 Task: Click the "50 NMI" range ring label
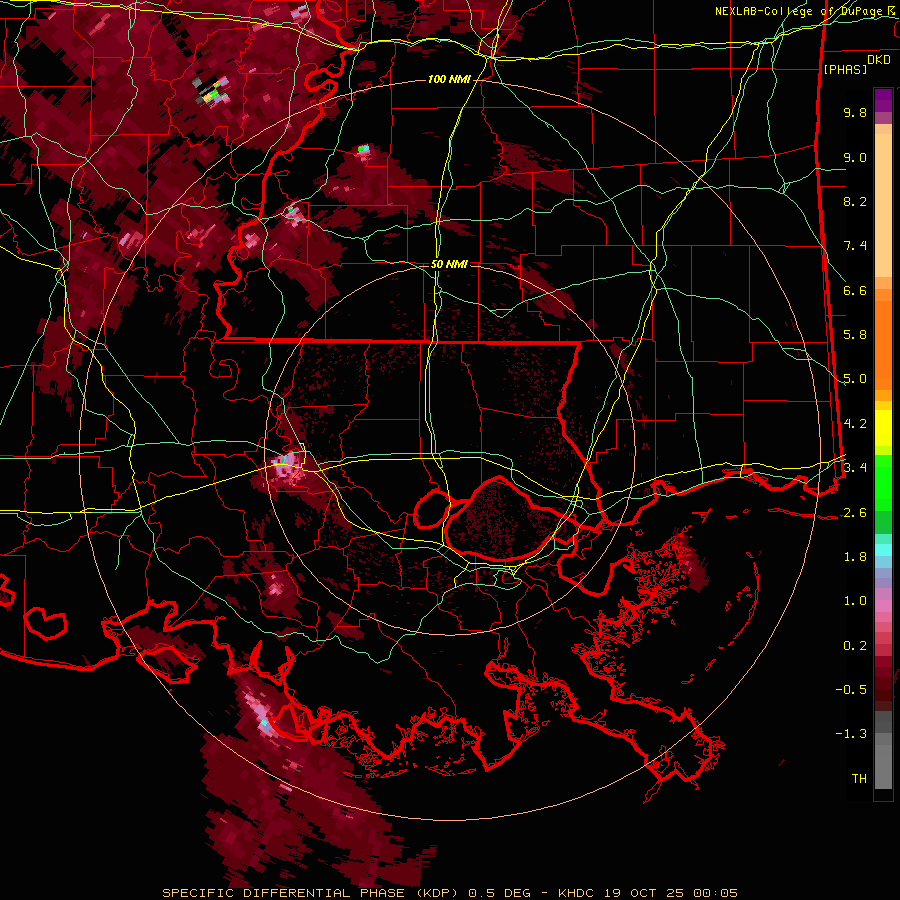click(449, 264)
